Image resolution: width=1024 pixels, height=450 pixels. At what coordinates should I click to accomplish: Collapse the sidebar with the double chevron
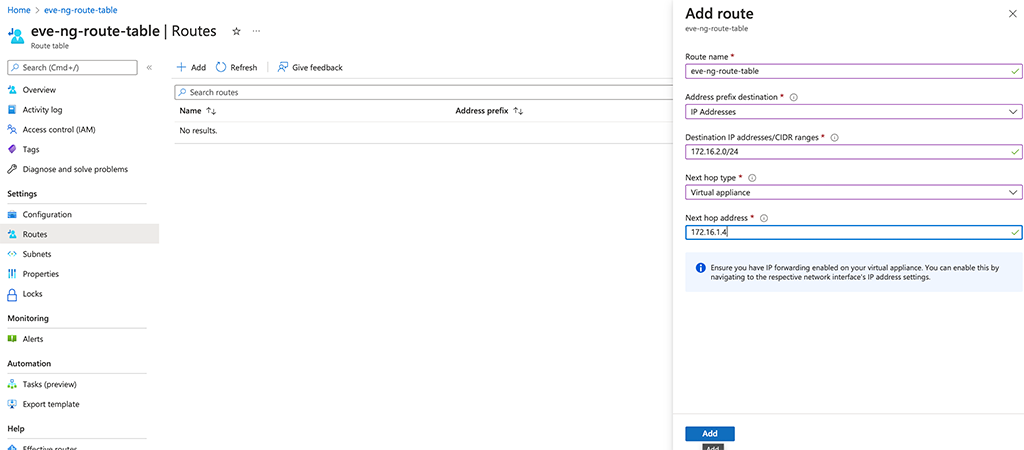pos(149,67)
